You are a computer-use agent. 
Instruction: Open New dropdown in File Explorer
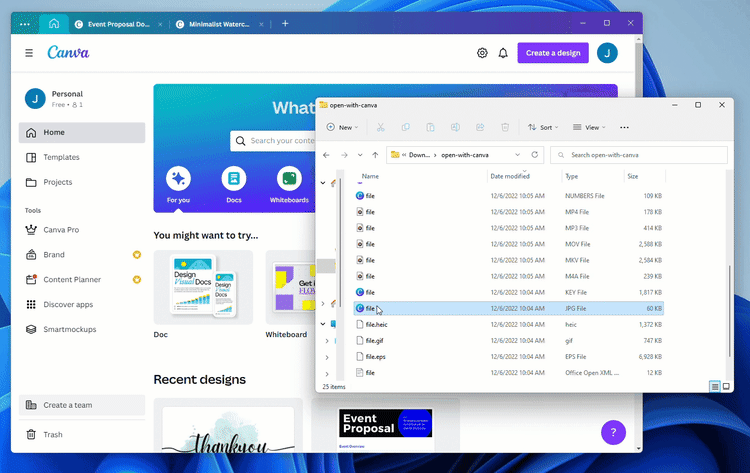click(x=342, y=127)
